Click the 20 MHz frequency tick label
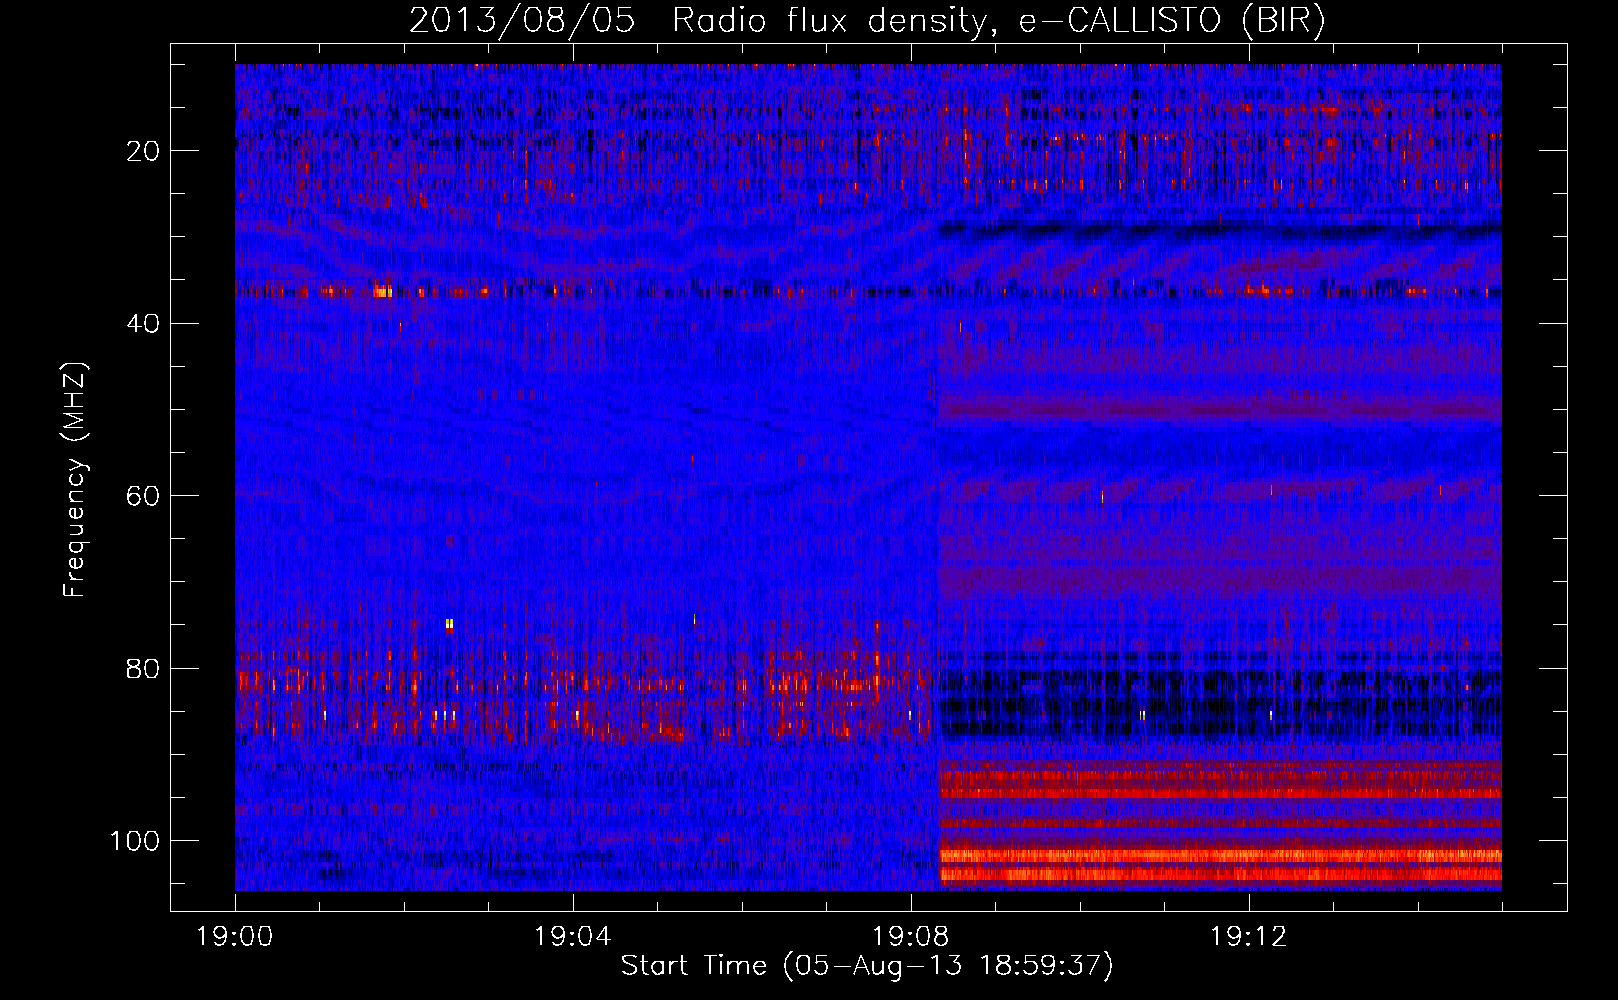Screen dimensions: 1618x1000 [x=144, y=151]
